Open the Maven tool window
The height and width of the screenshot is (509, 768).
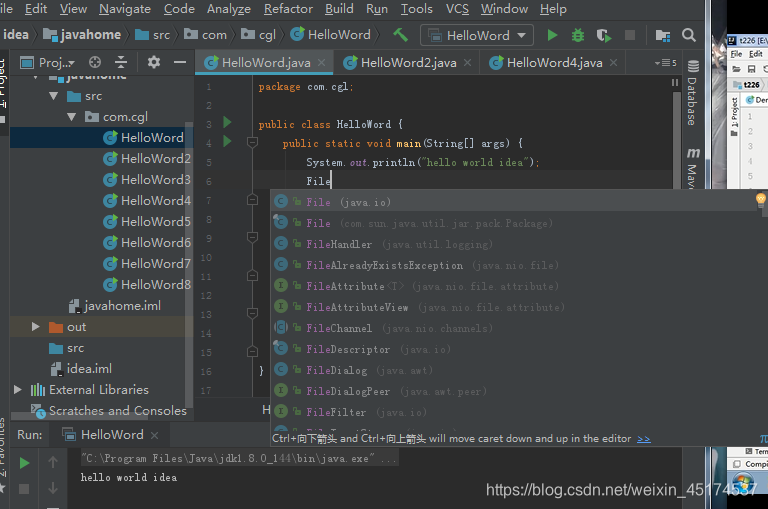pos(692,168)
